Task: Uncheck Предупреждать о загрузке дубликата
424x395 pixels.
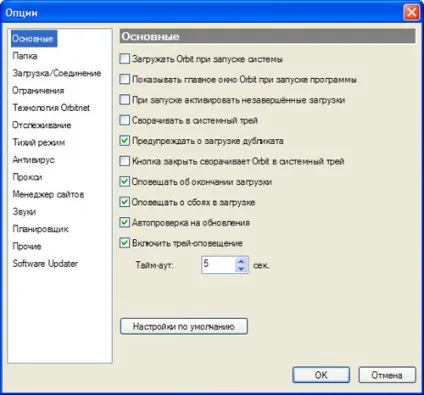Action: [x=125, y=141]
